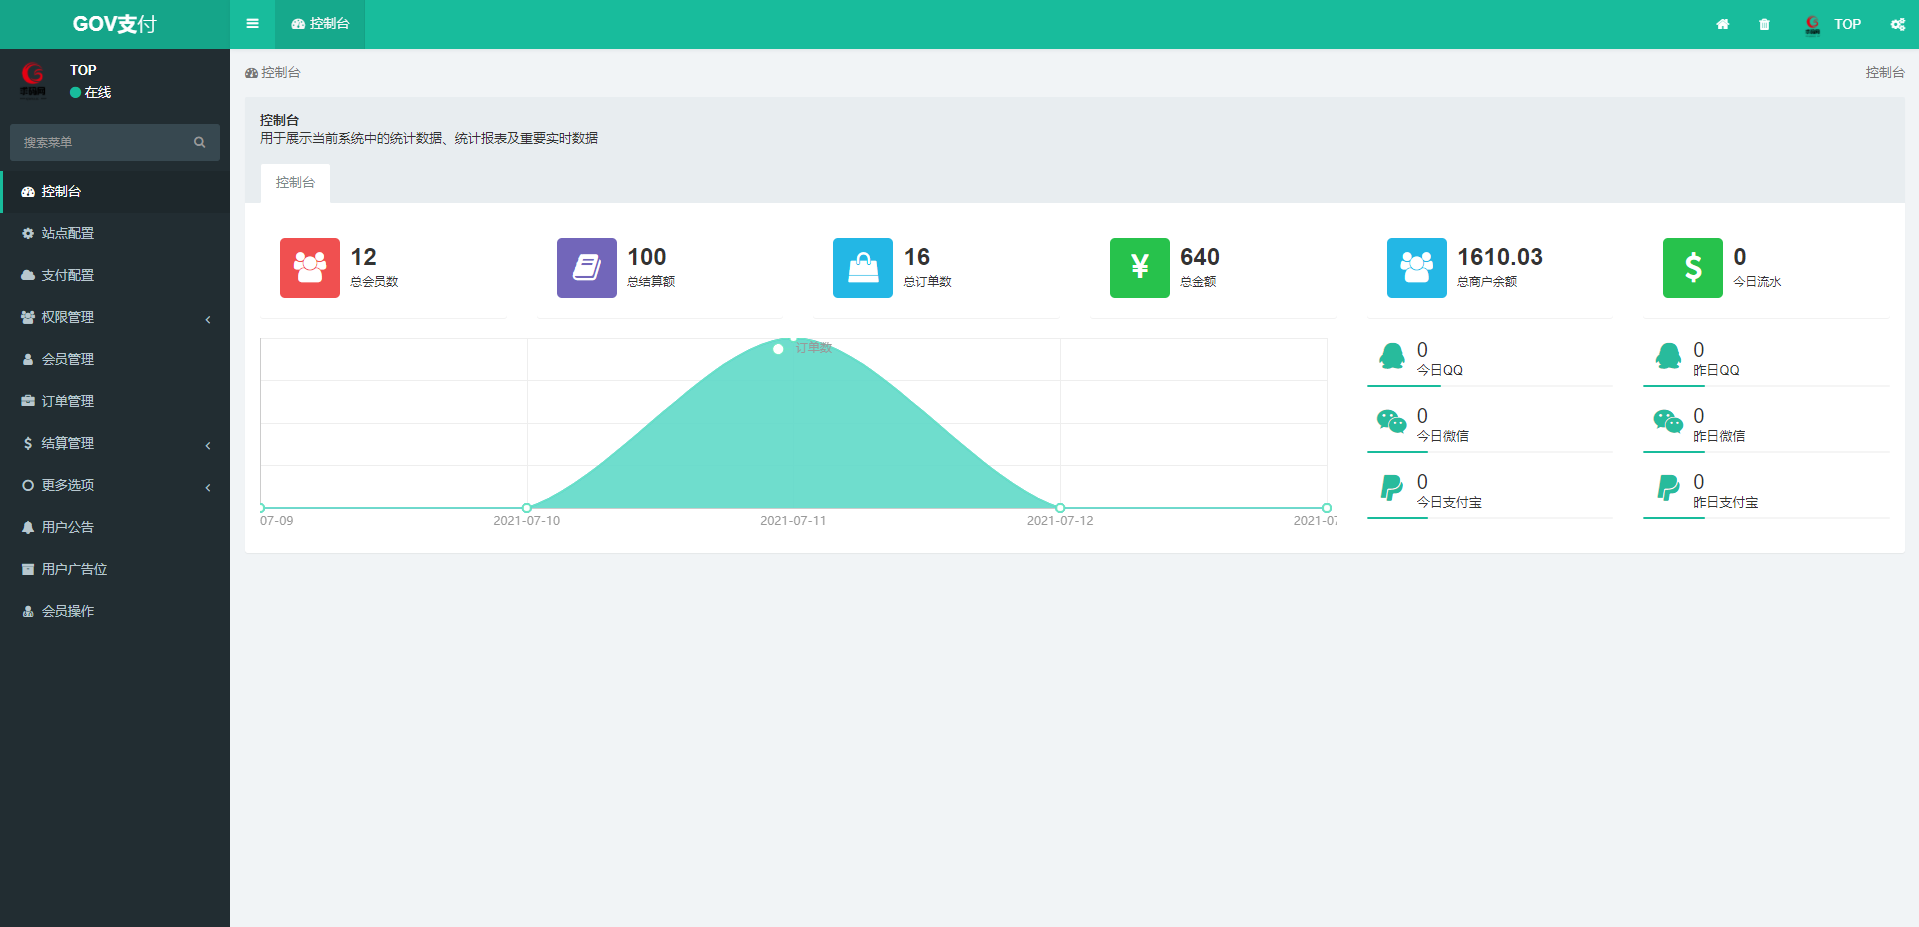The width and height of the screenshot is (1919, 927).
Task: Toggle the 订单数 chart legend series
Action: tap(803, 348)
